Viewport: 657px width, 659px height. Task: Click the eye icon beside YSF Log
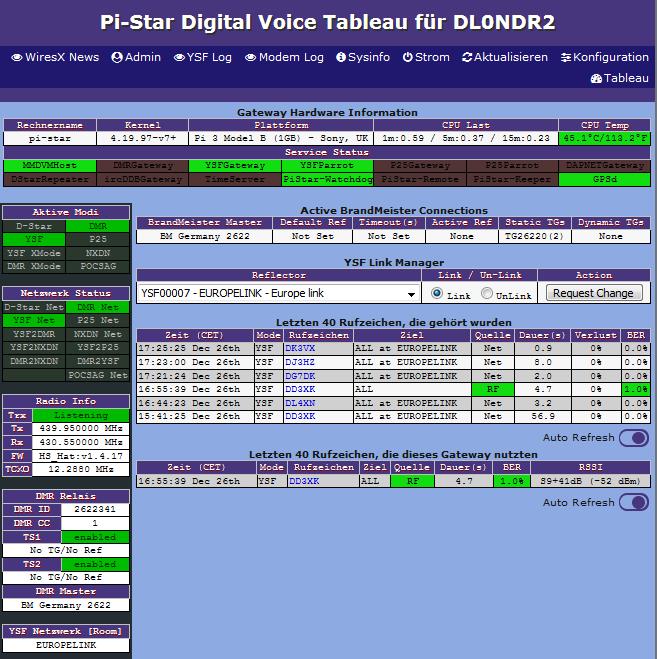[x=179, y=58]
